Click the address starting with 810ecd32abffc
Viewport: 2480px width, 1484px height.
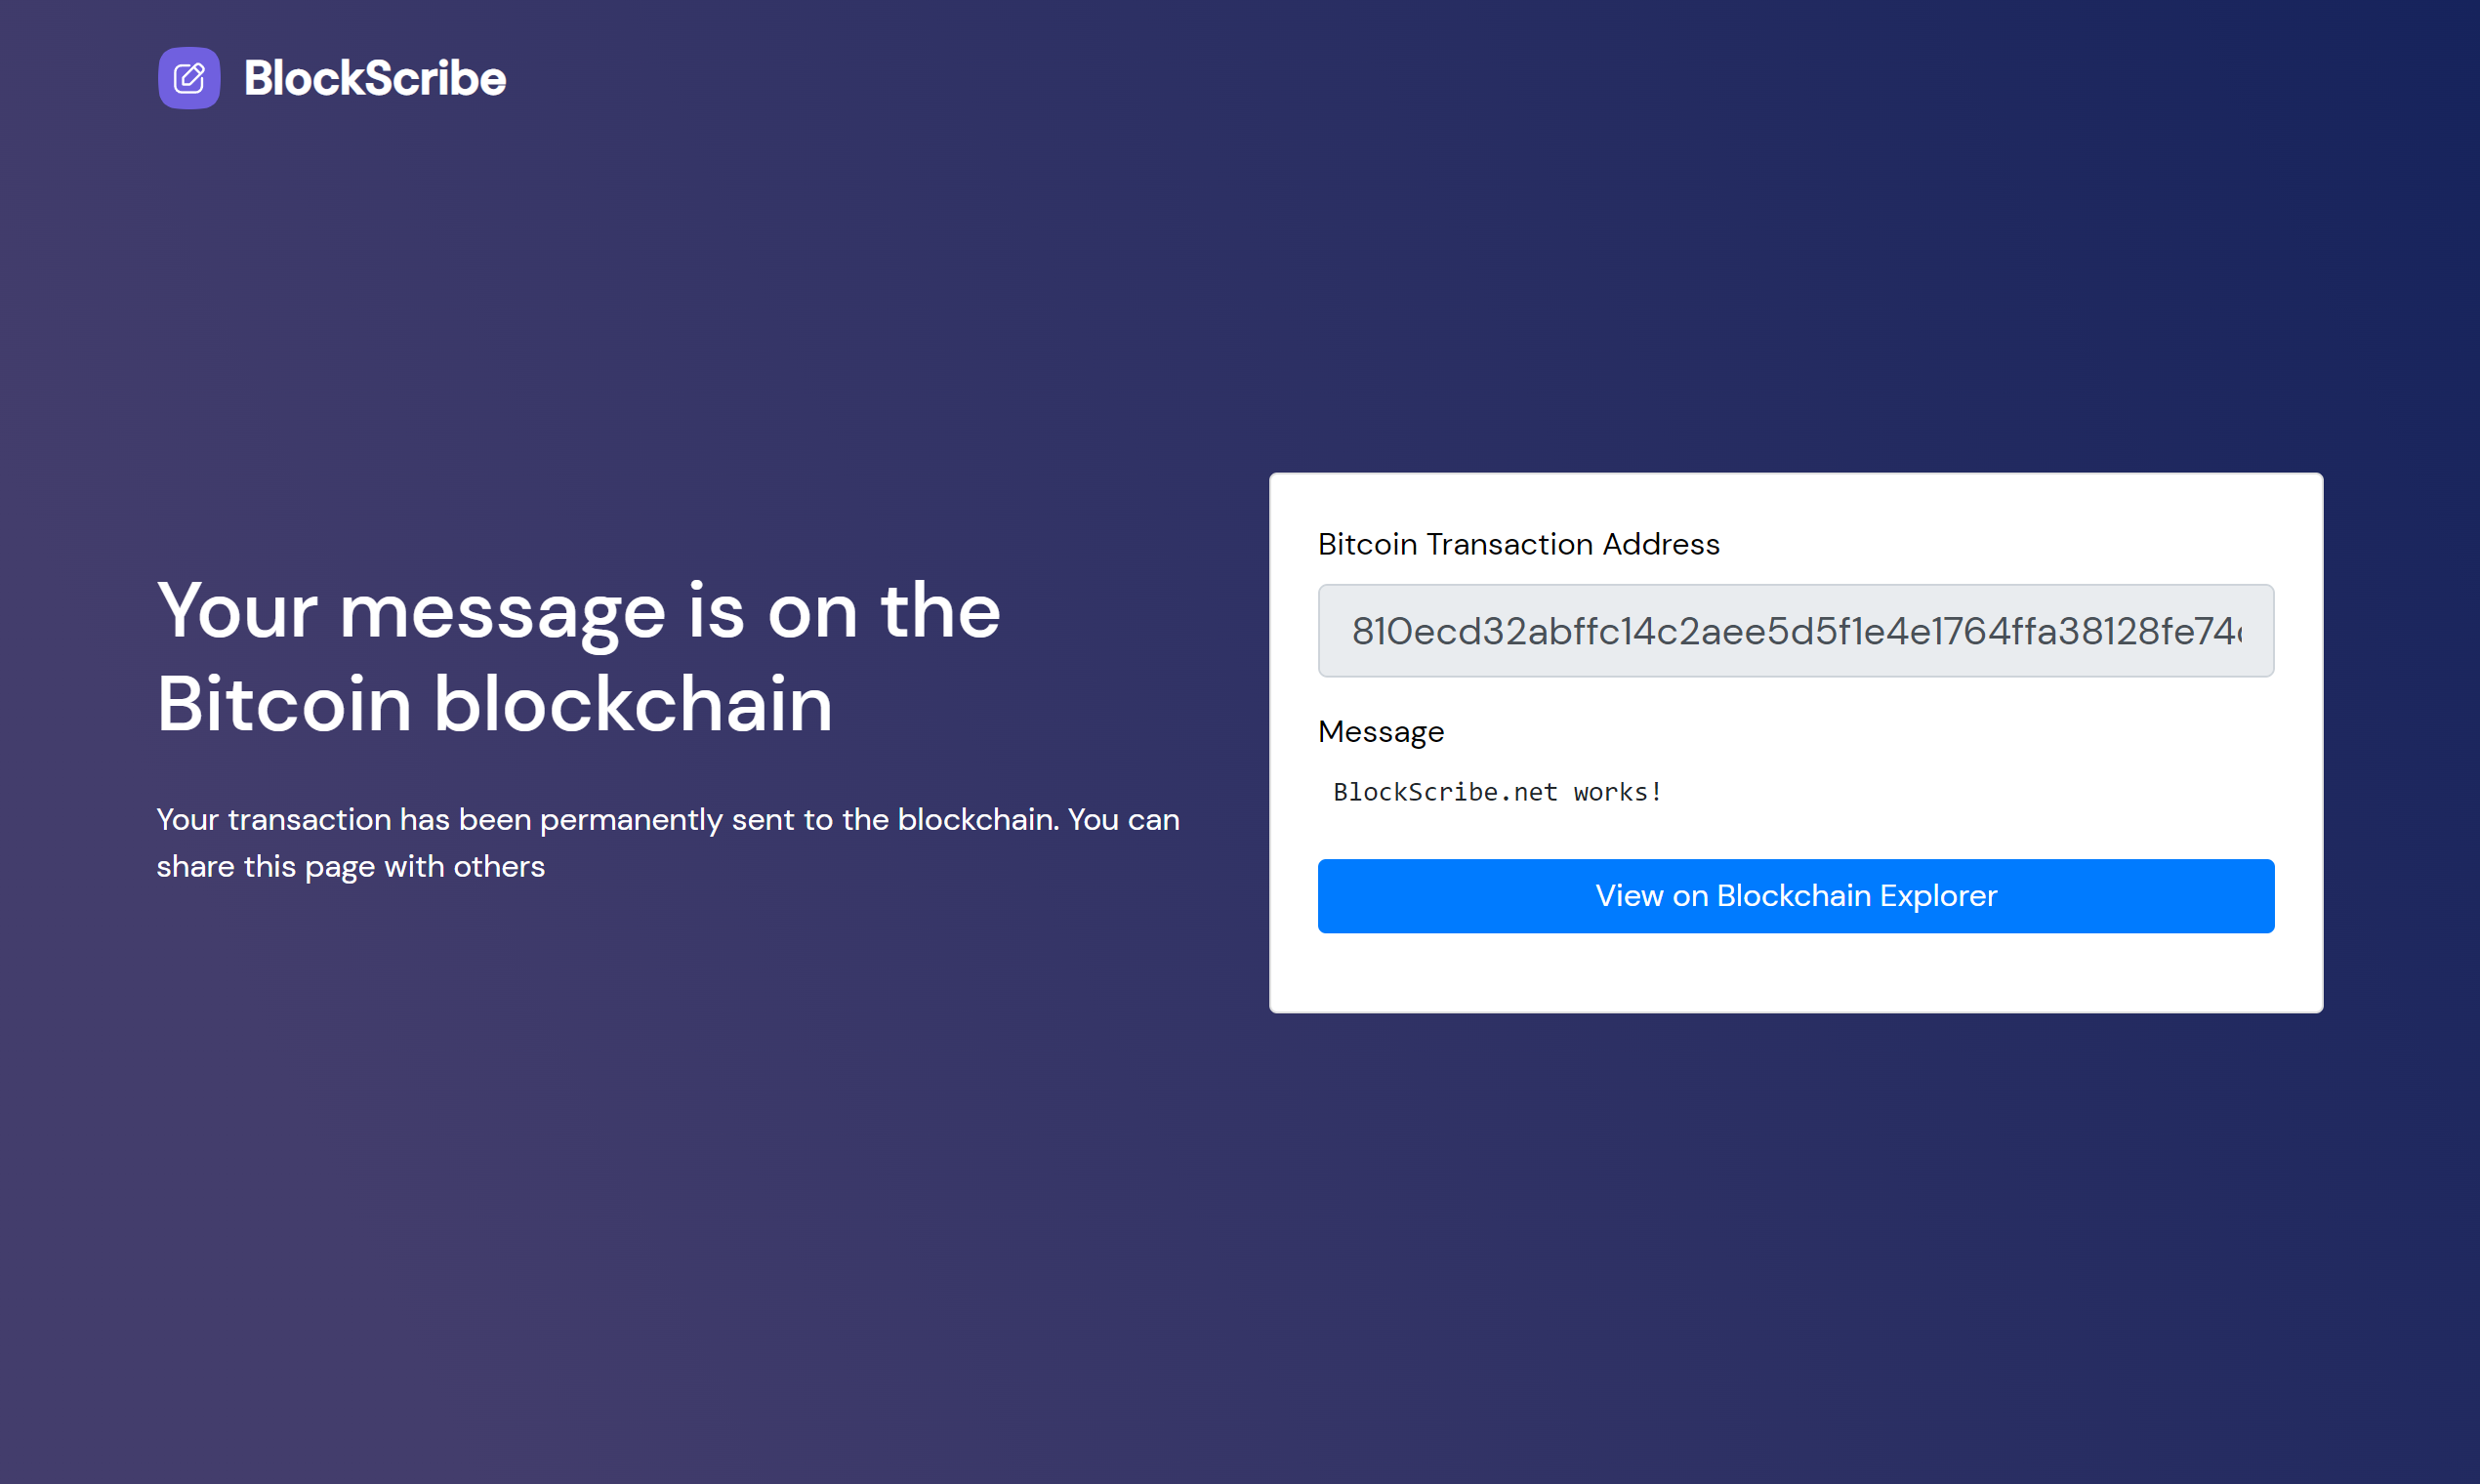[x=1795, y=631]
